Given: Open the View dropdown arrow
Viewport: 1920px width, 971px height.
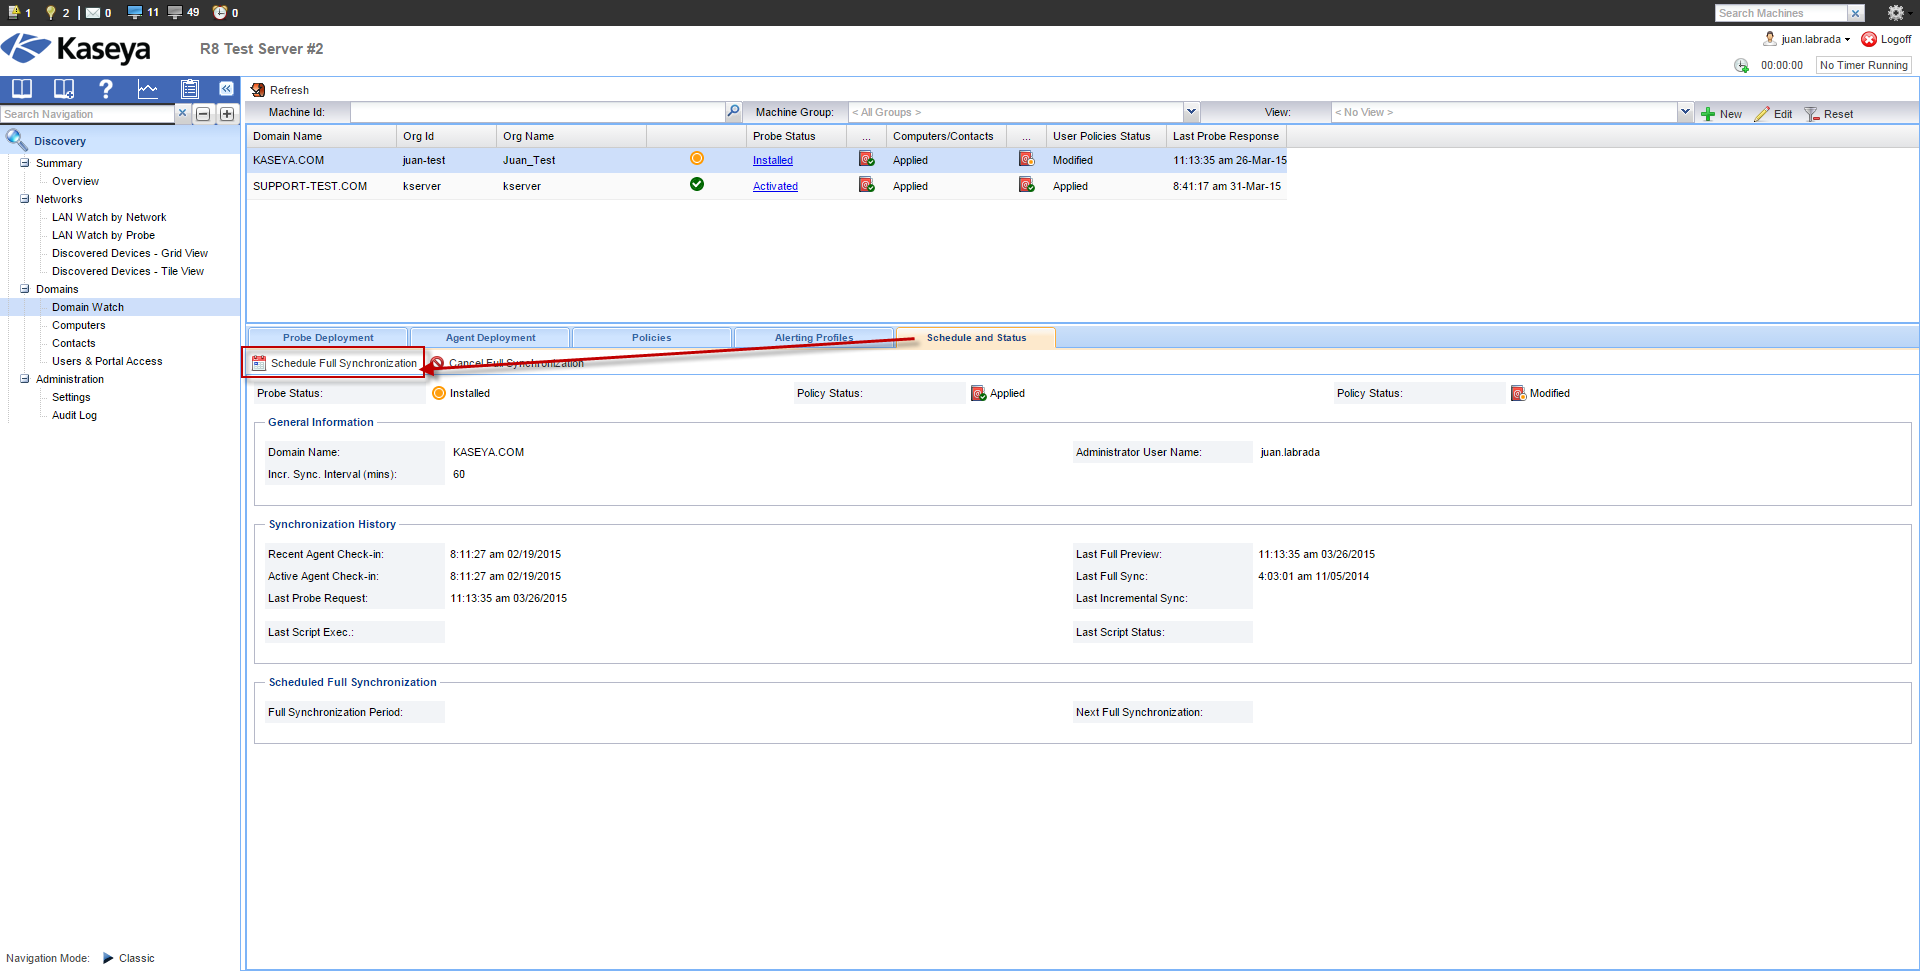Looking at the screenshot, I should pyautogui.click(x=1685, y=112).
